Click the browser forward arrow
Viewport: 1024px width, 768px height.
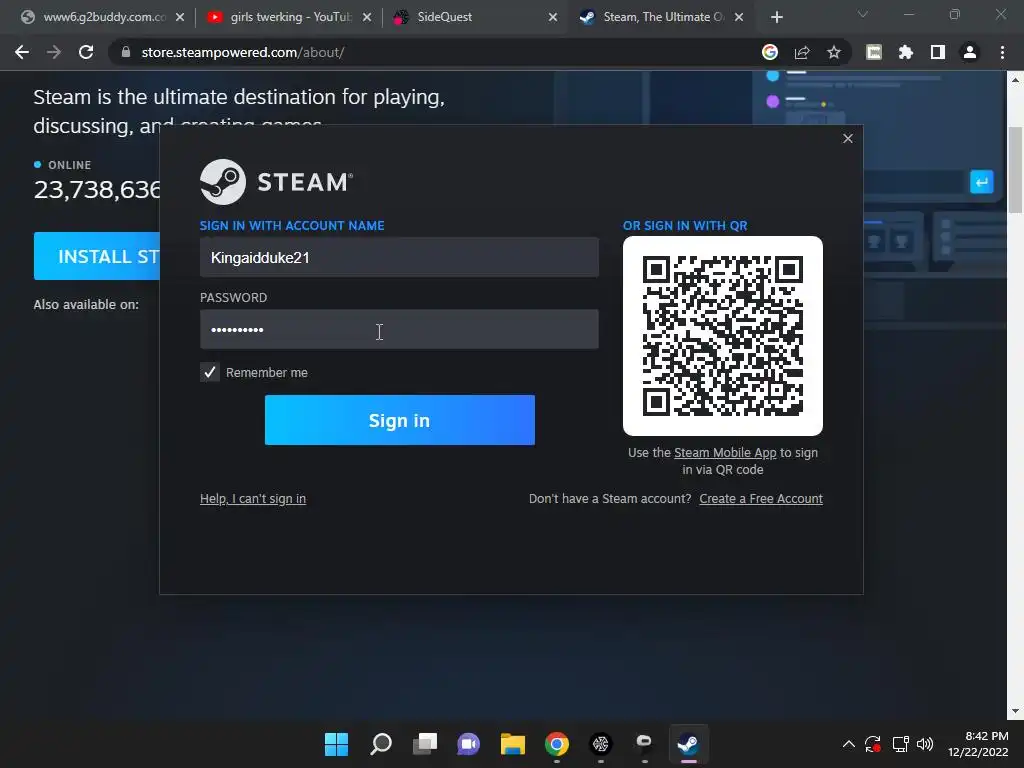tap(54, 52)
